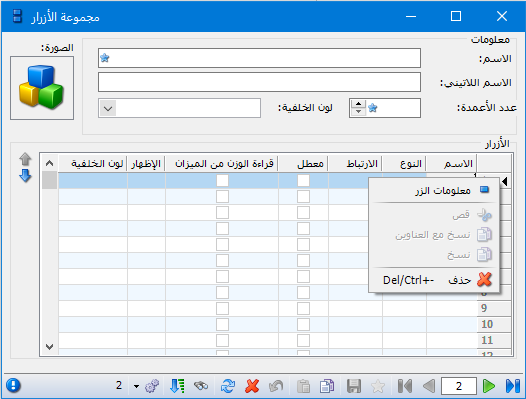Go to first record arrow icon
The height and width of the screenshot is (399, 526).
(x=405, y=386)
